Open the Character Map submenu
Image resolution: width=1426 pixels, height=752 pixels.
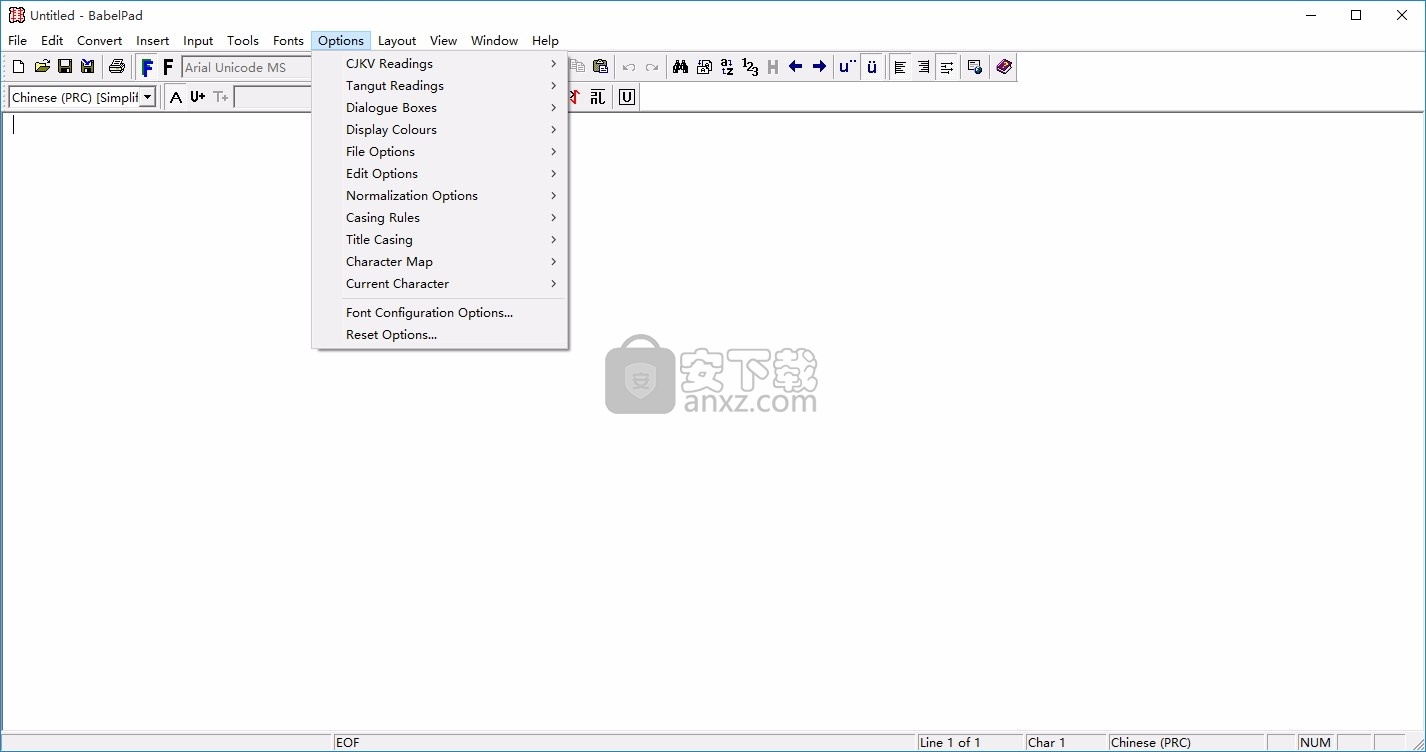click(440, 262)
